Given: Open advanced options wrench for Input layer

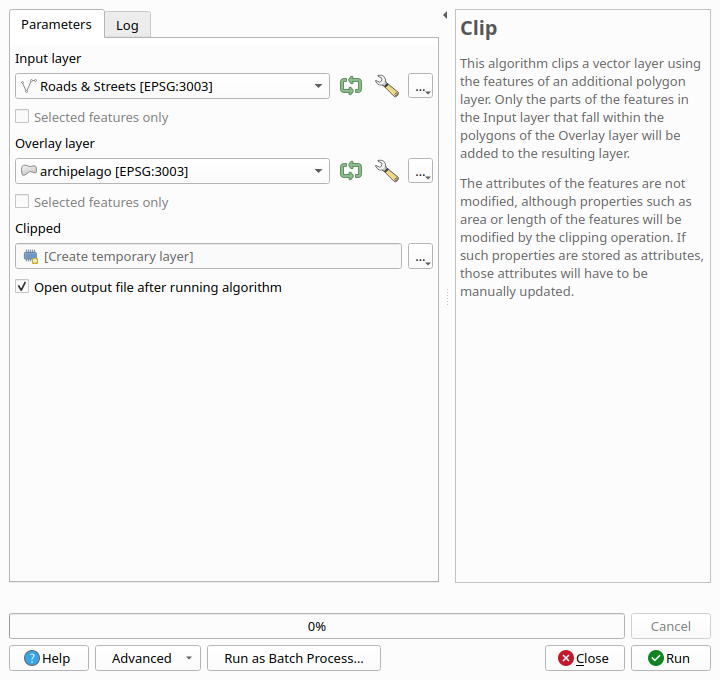Looking at the screenshot, I should point(387,86).
